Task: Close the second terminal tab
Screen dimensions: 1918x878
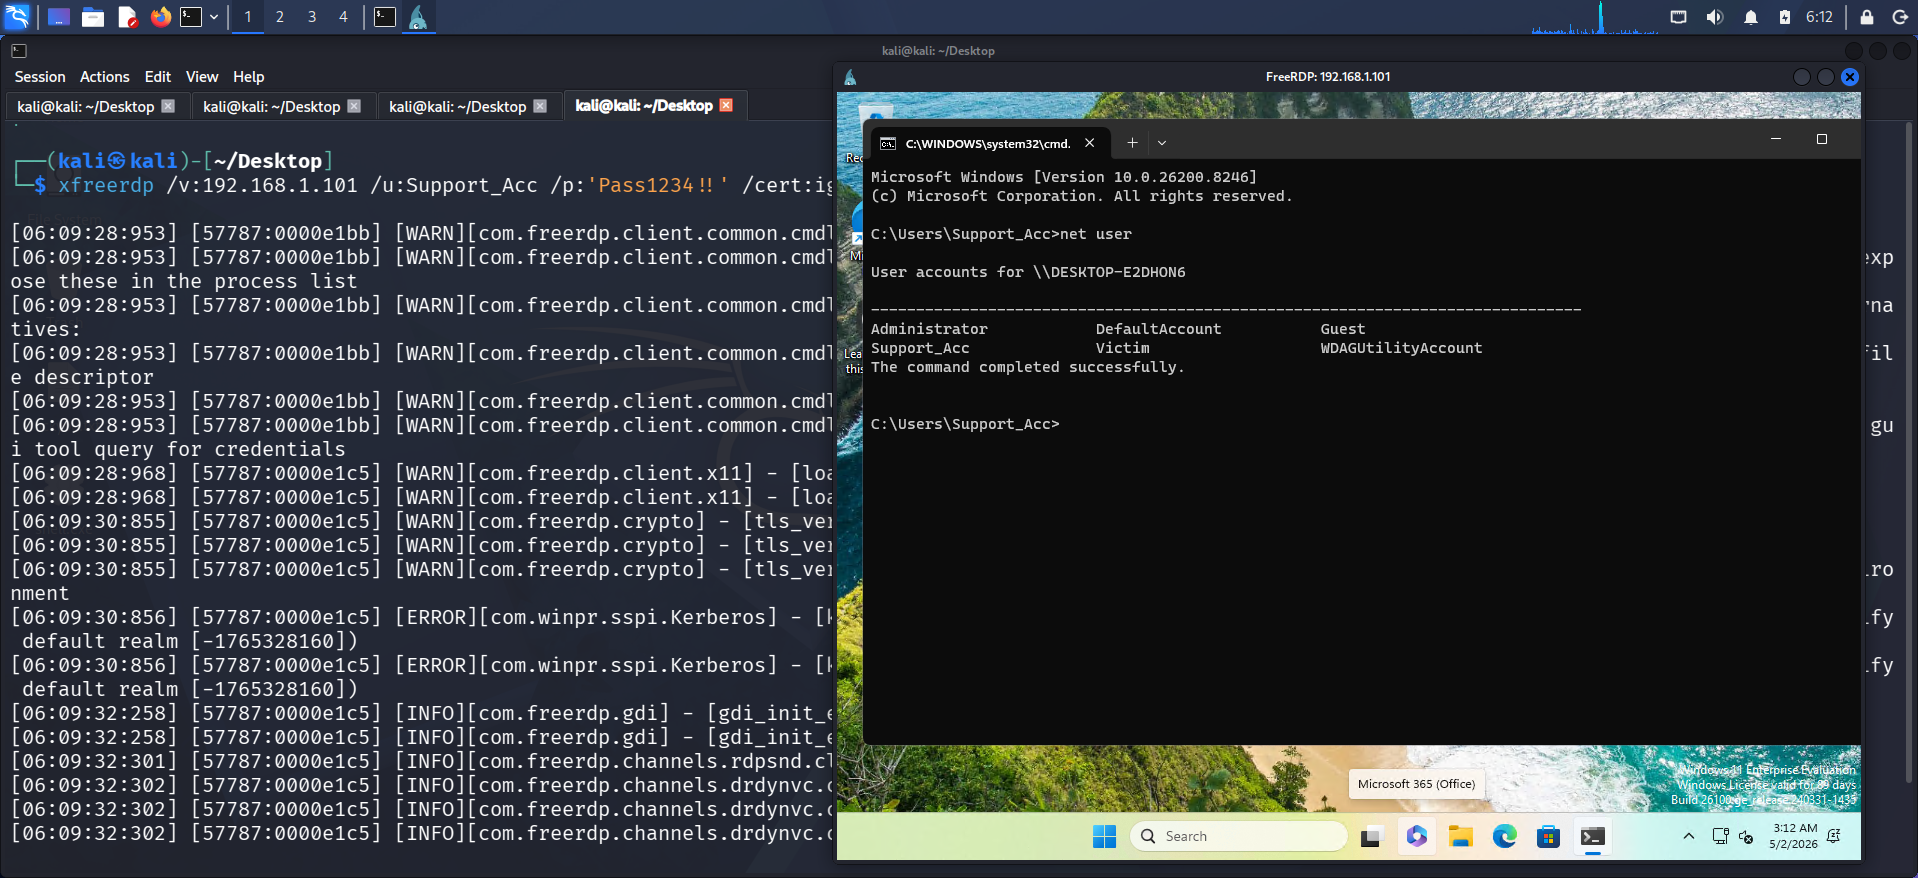Action: (x=354, y=106)
